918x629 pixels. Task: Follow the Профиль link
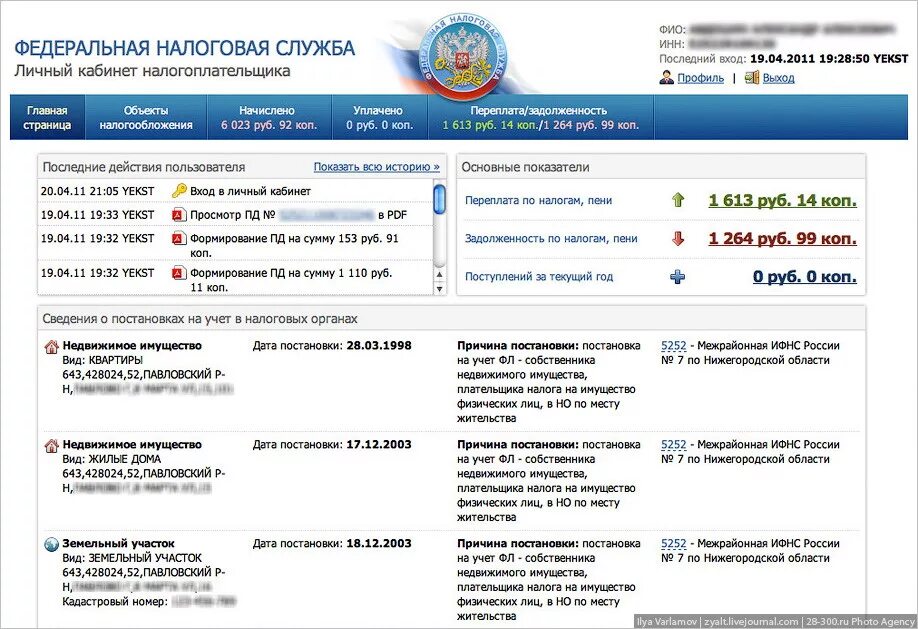tap(700, 78)
